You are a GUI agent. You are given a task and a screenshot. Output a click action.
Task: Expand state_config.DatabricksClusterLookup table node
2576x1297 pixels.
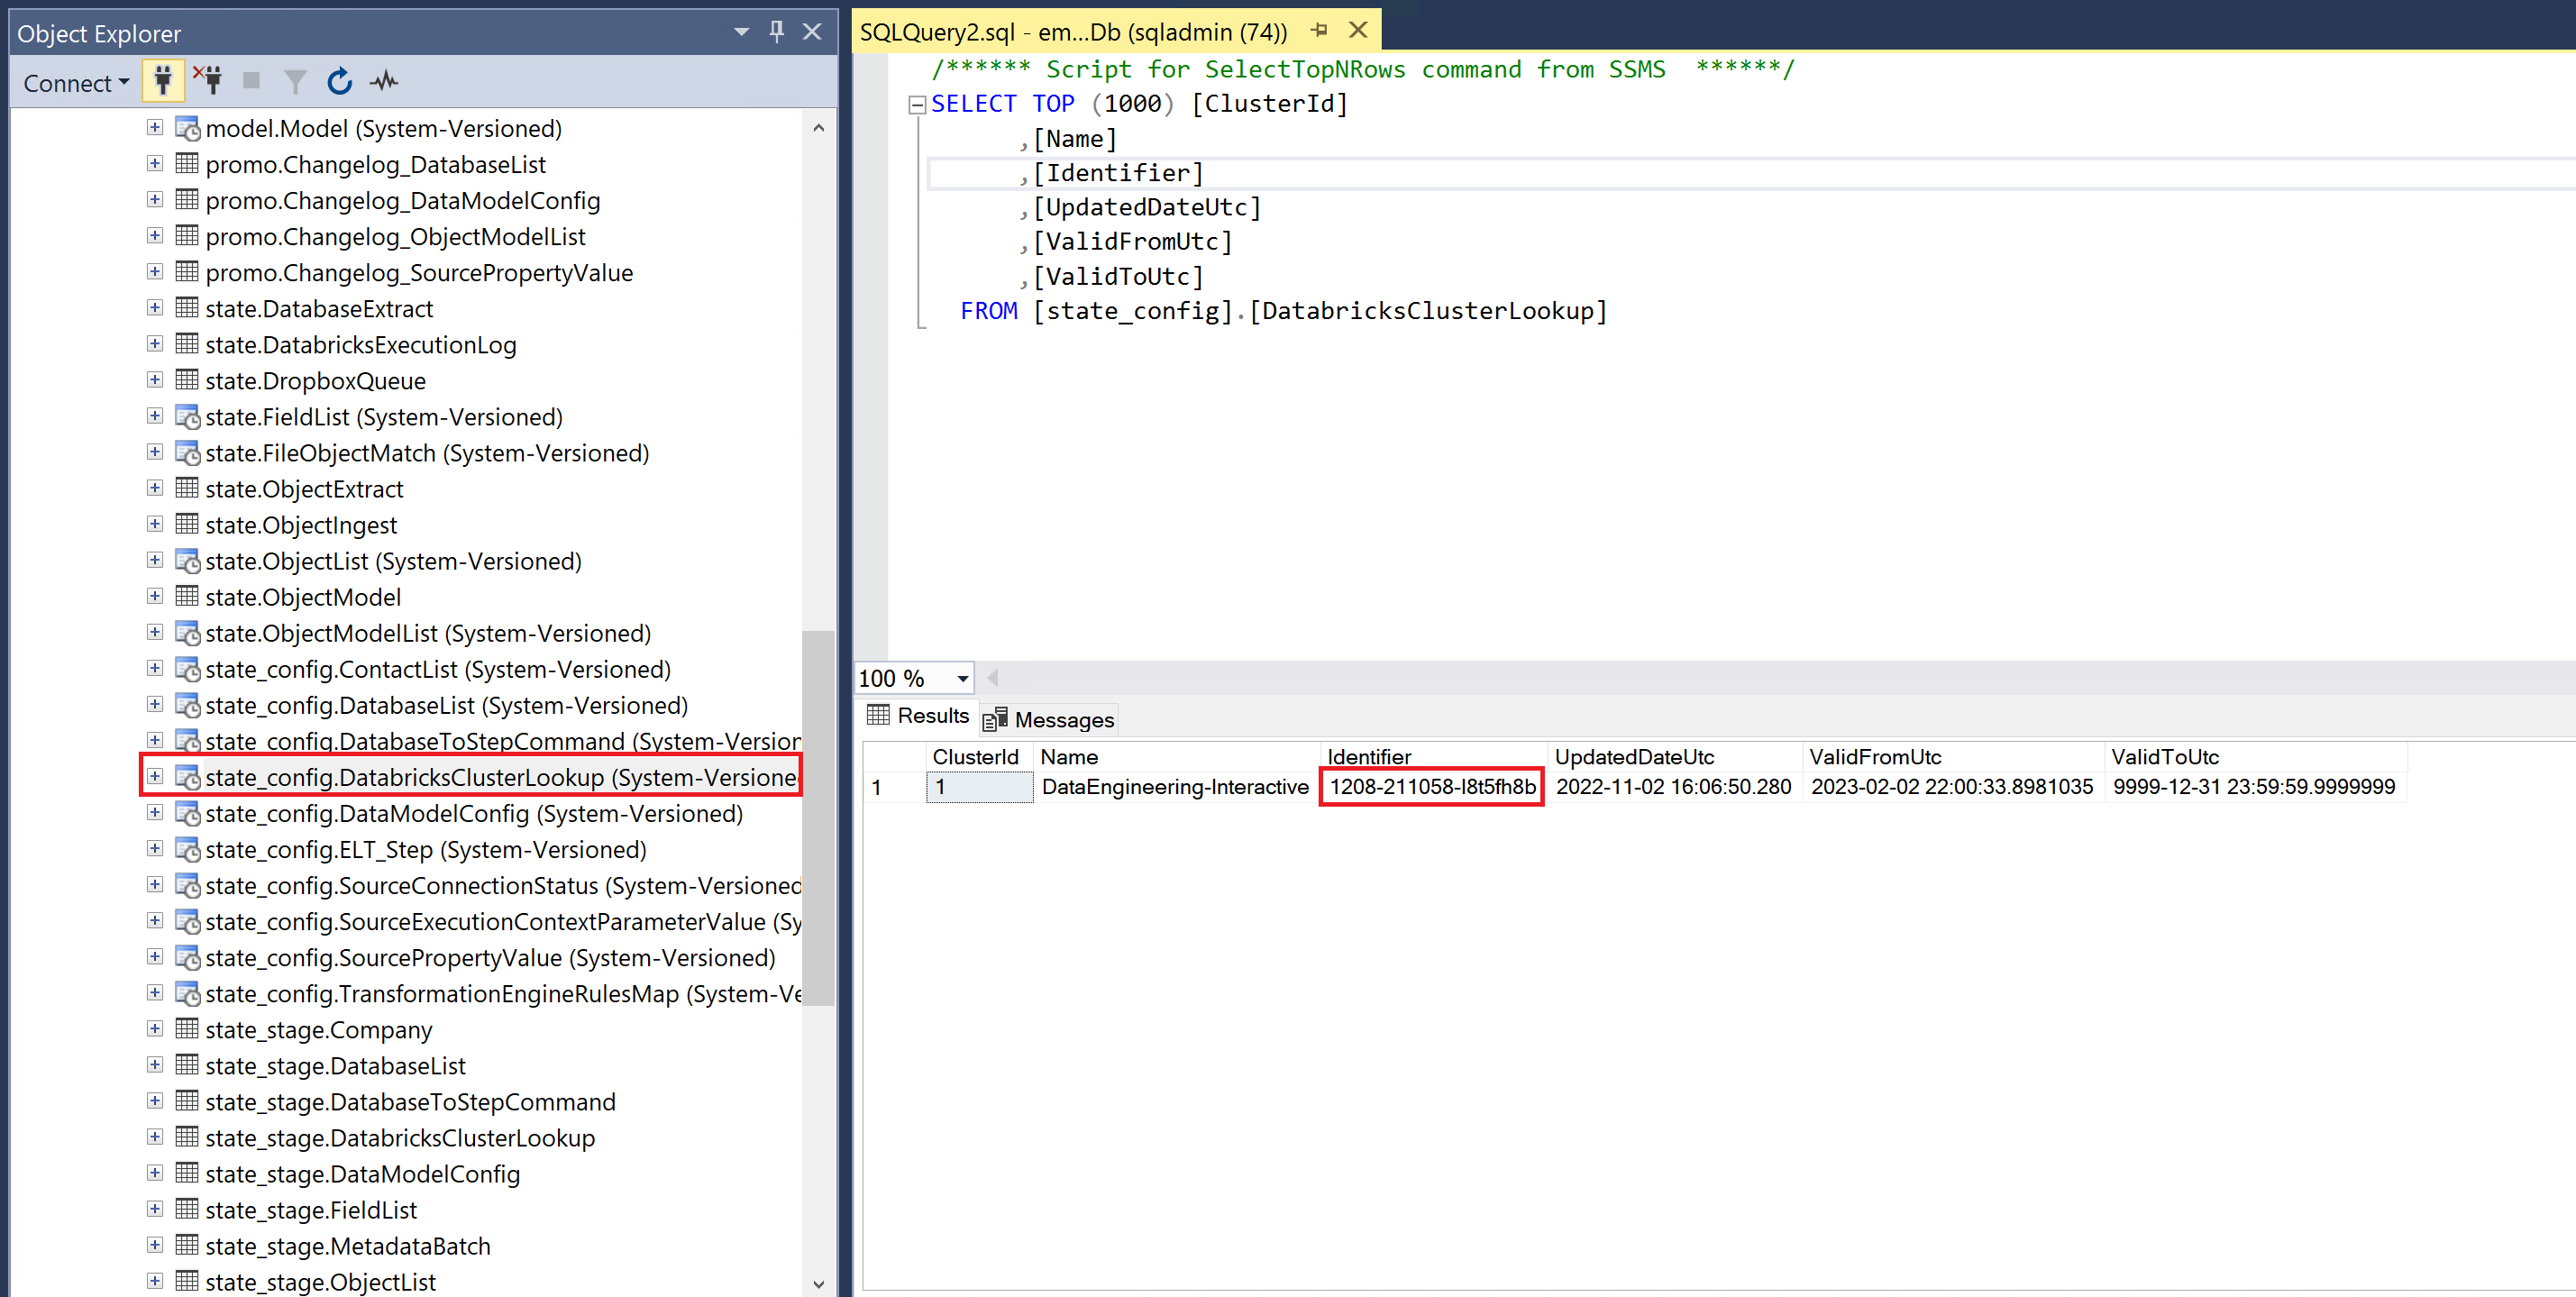pos(155,776)
